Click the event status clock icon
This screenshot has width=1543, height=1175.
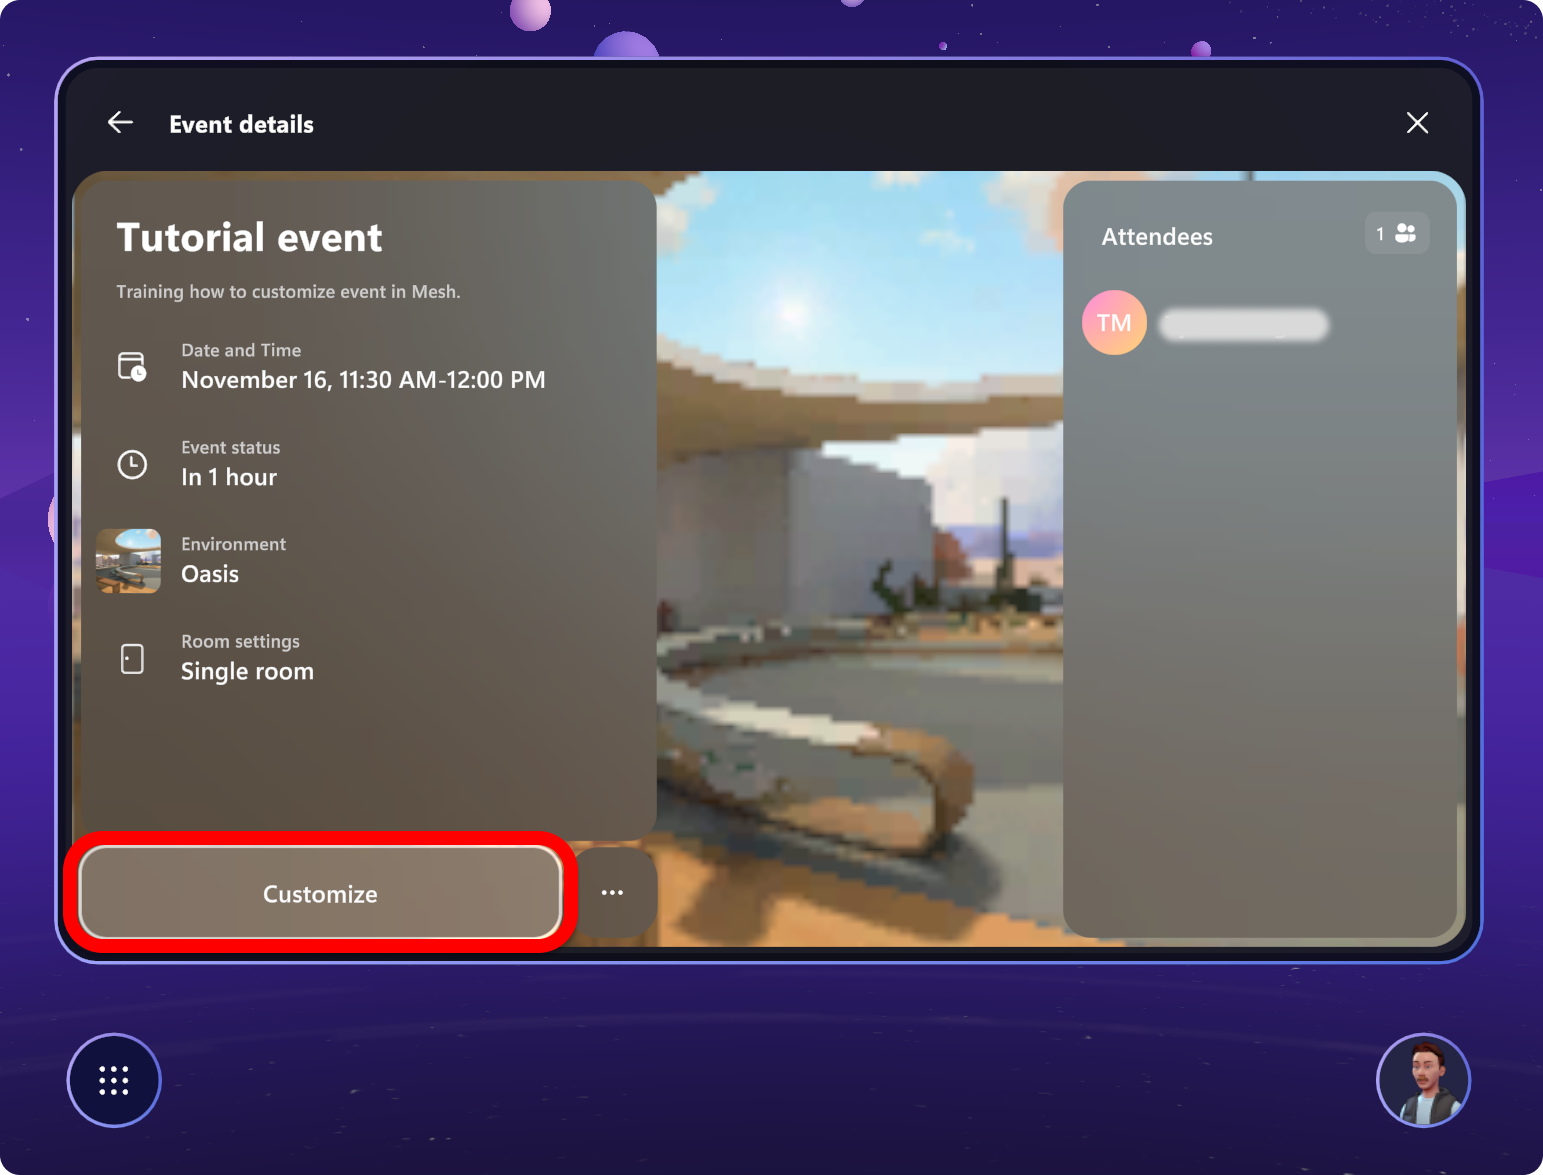pyautogui.click(x=131, y=463)
